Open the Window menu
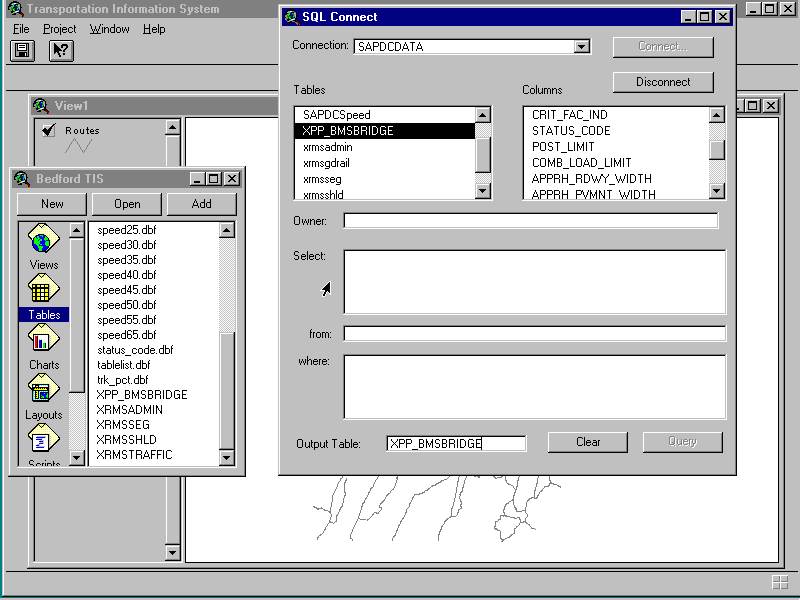 (x=109, y=29)
